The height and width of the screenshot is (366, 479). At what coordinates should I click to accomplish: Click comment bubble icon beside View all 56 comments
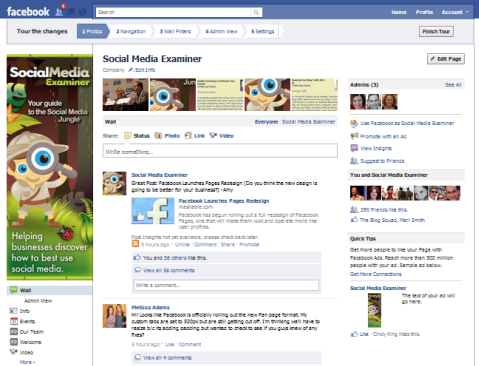coord(138,270)
